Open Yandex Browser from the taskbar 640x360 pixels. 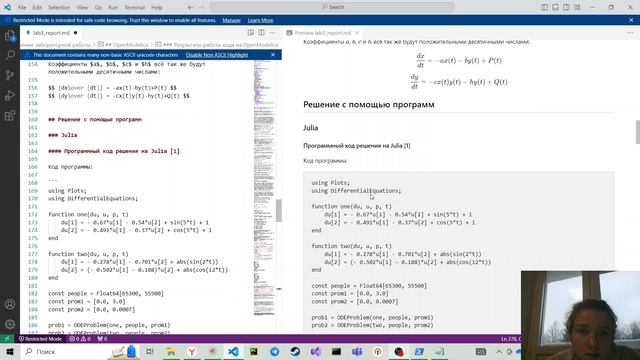pos(191,351)
